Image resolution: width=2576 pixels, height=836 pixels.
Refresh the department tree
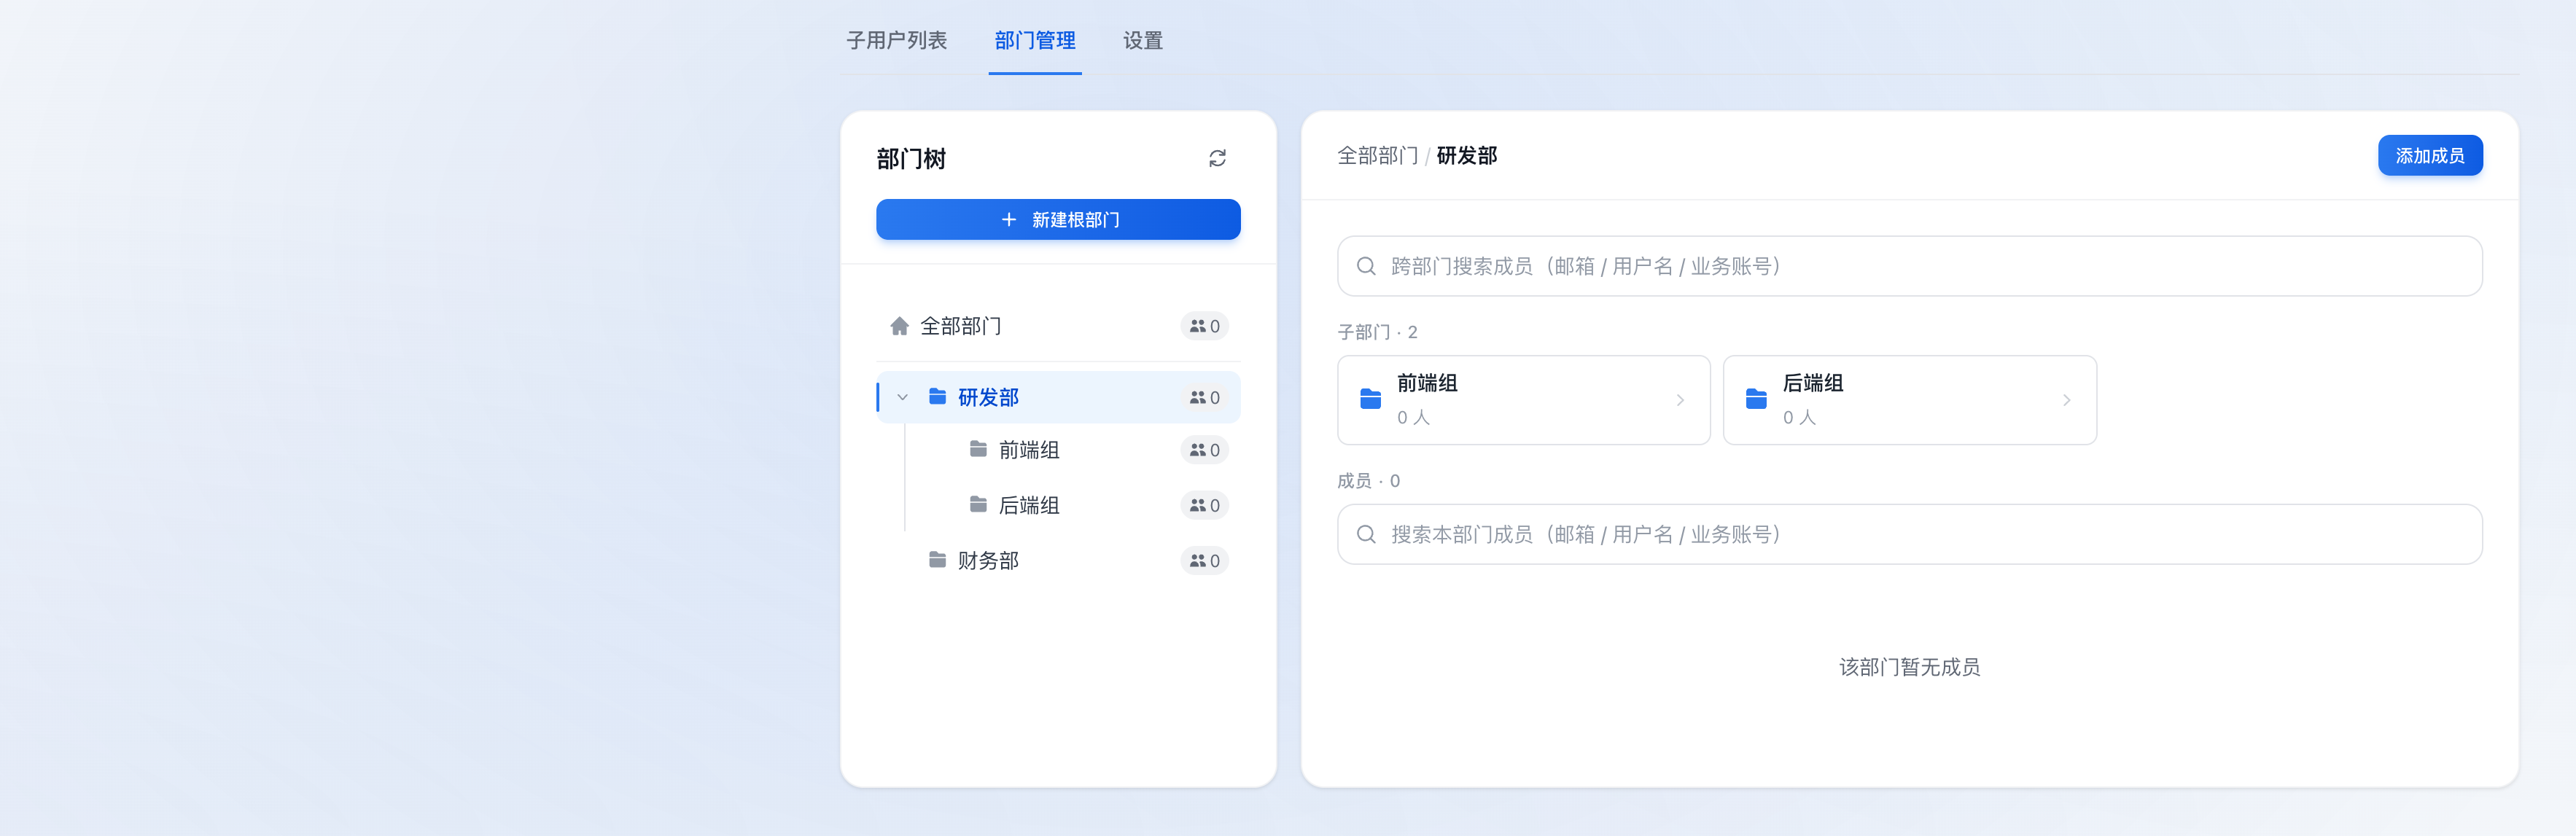point(1217,158)
